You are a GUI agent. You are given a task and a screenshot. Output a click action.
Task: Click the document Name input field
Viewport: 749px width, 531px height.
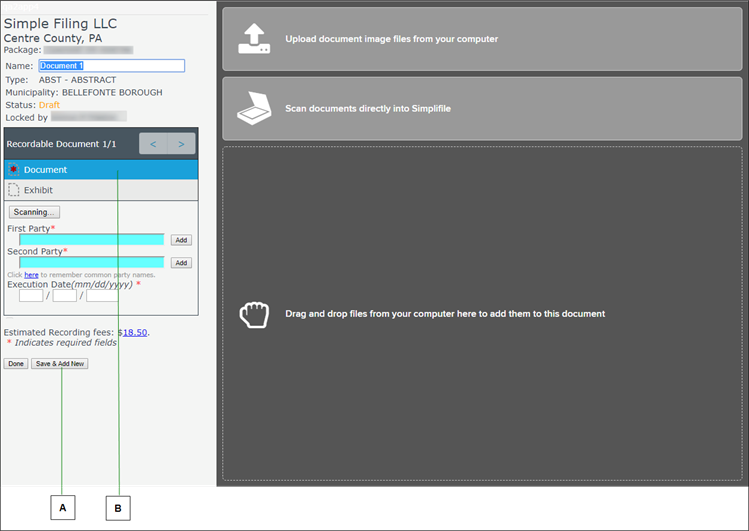coord(111,65)
